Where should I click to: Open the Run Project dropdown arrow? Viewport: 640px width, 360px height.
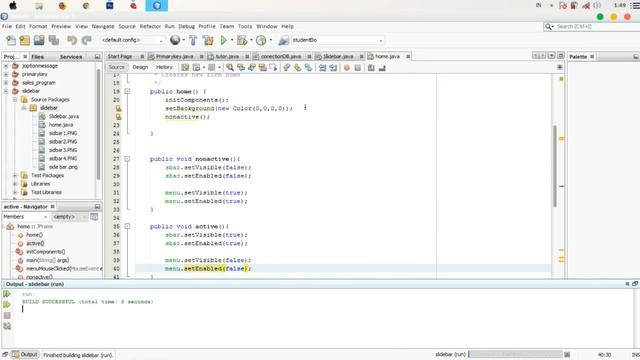pyautogui.click(x=232, y=40)
